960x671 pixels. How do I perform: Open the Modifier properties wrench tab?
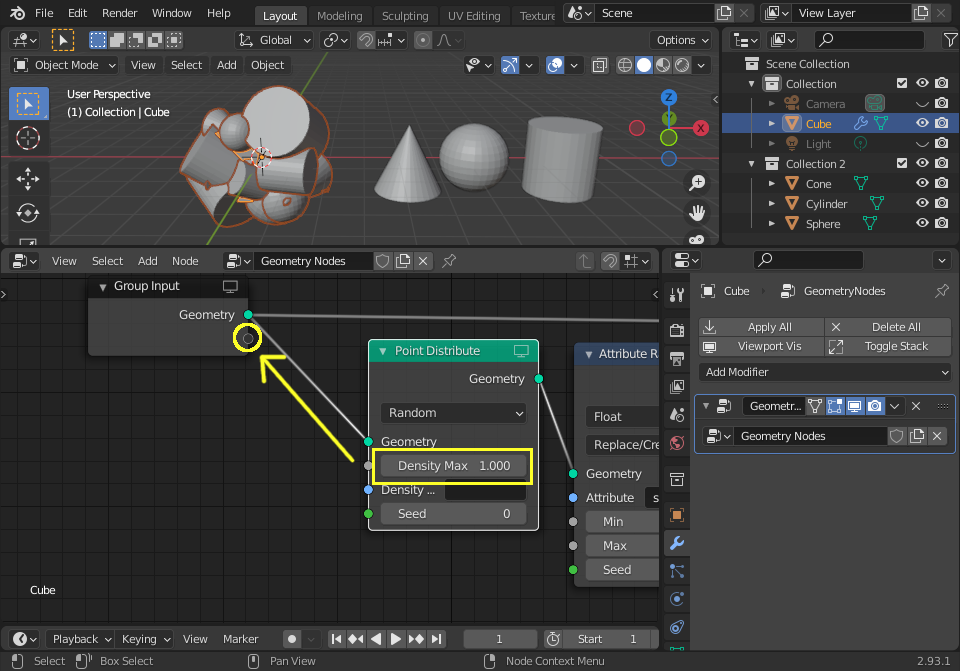[677, 543]
